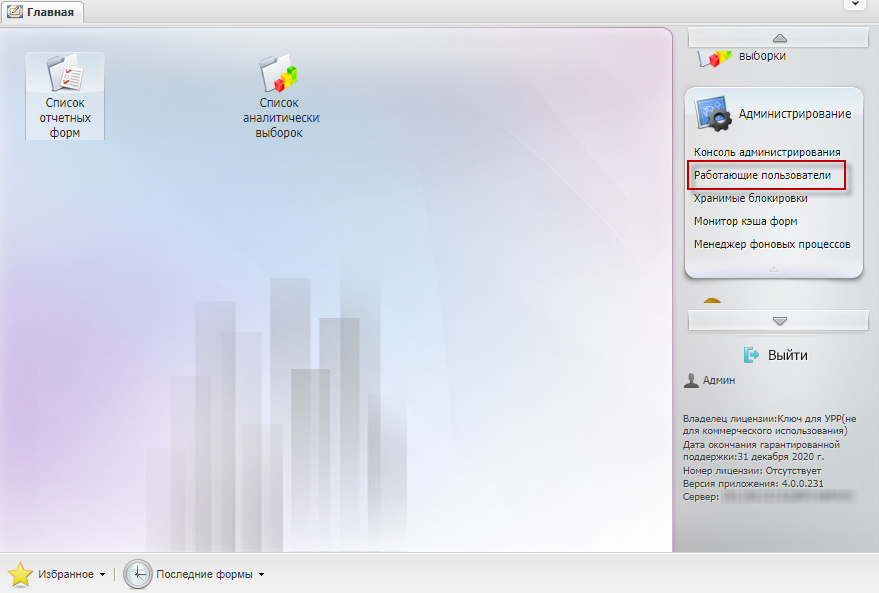Click the Администрирование gear icon
Screen dimensions: 879x593
[714, 113]
